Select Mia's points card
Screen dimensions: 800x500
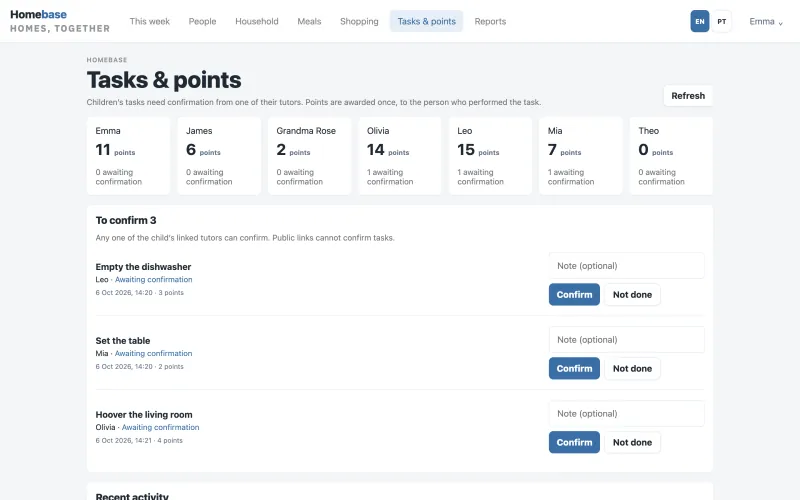tap(581, 156)
